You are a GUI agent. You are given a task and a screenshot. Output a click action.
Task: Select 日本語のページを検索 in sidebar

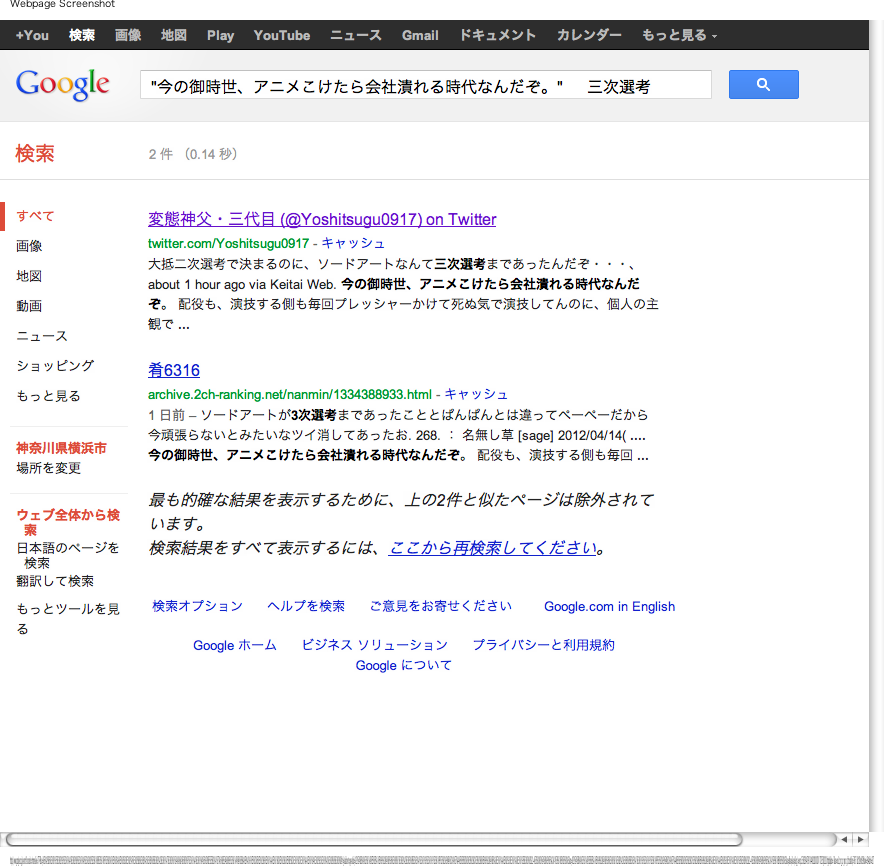(x=68, y=555)
